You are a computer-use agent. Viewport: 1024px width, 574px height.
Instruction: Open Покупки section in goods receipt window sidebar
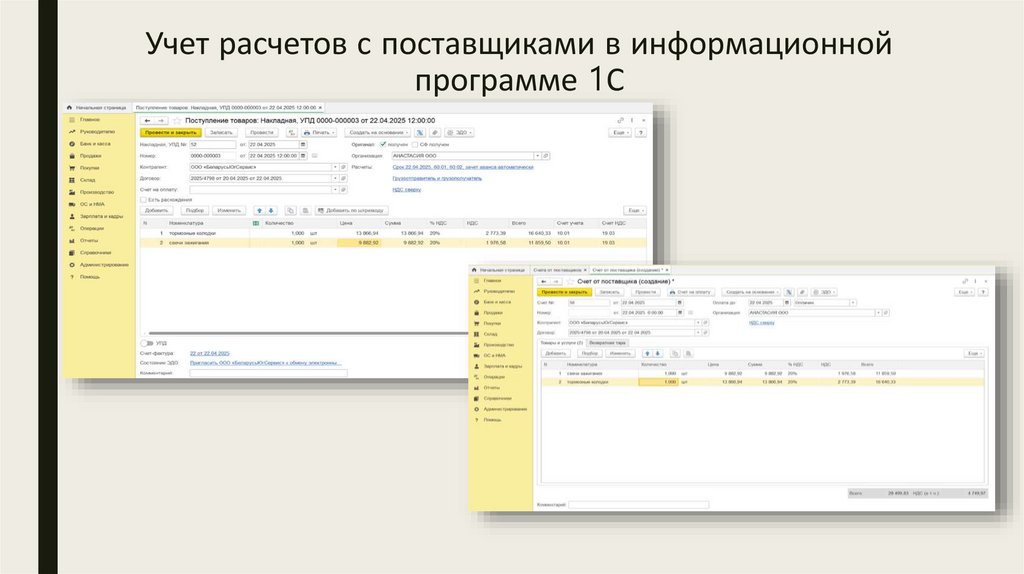point(85,168)
